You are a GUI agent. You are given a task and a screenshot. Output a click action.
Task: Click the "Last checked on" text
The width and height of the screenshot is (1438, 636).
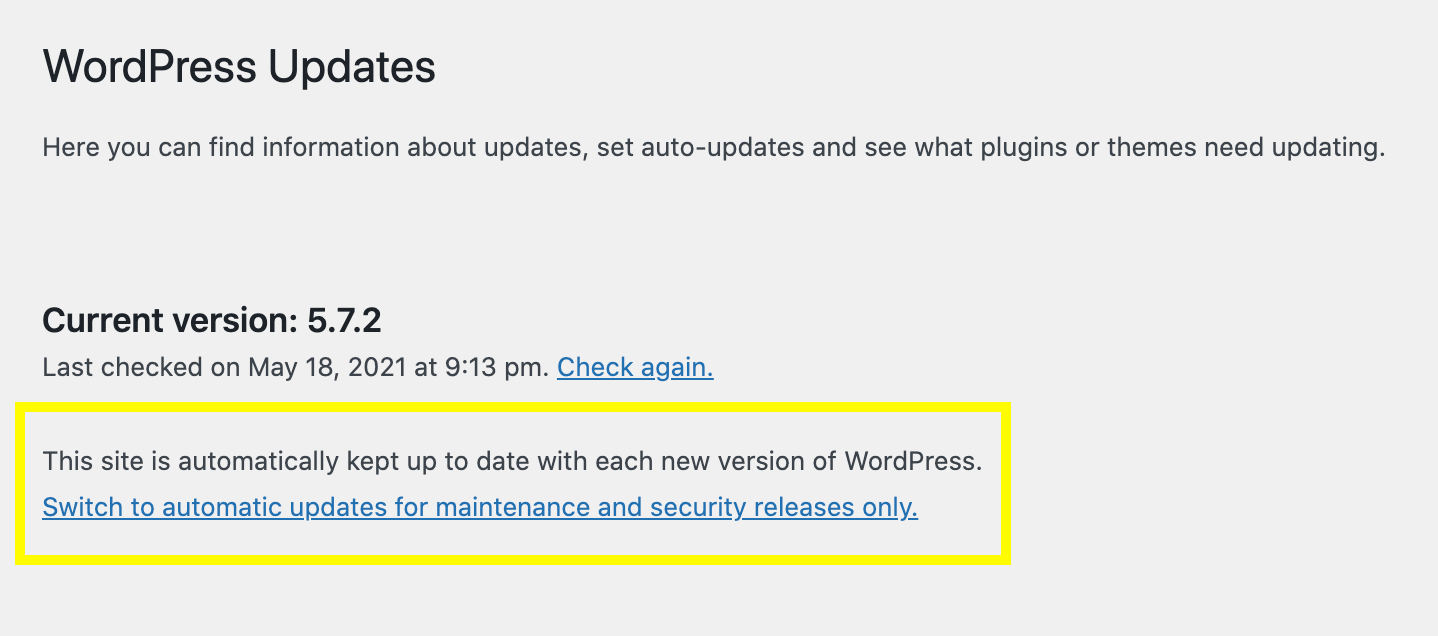point(122,368)
